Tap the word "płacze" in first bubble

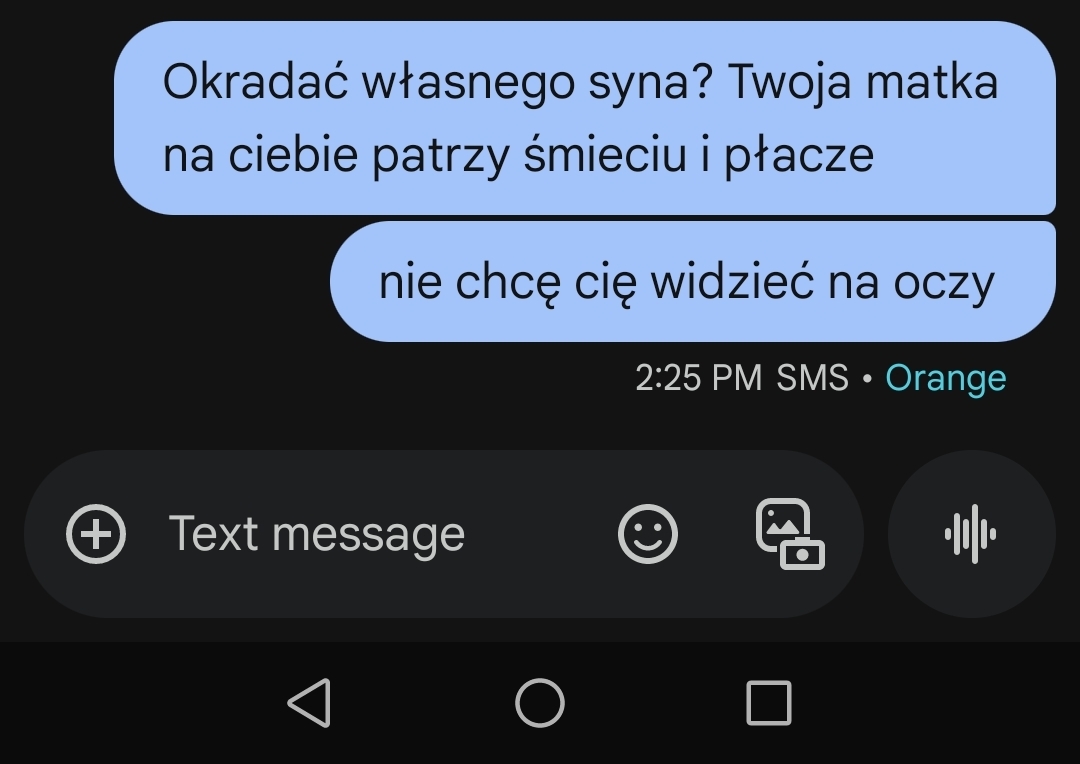click(799, 155)
